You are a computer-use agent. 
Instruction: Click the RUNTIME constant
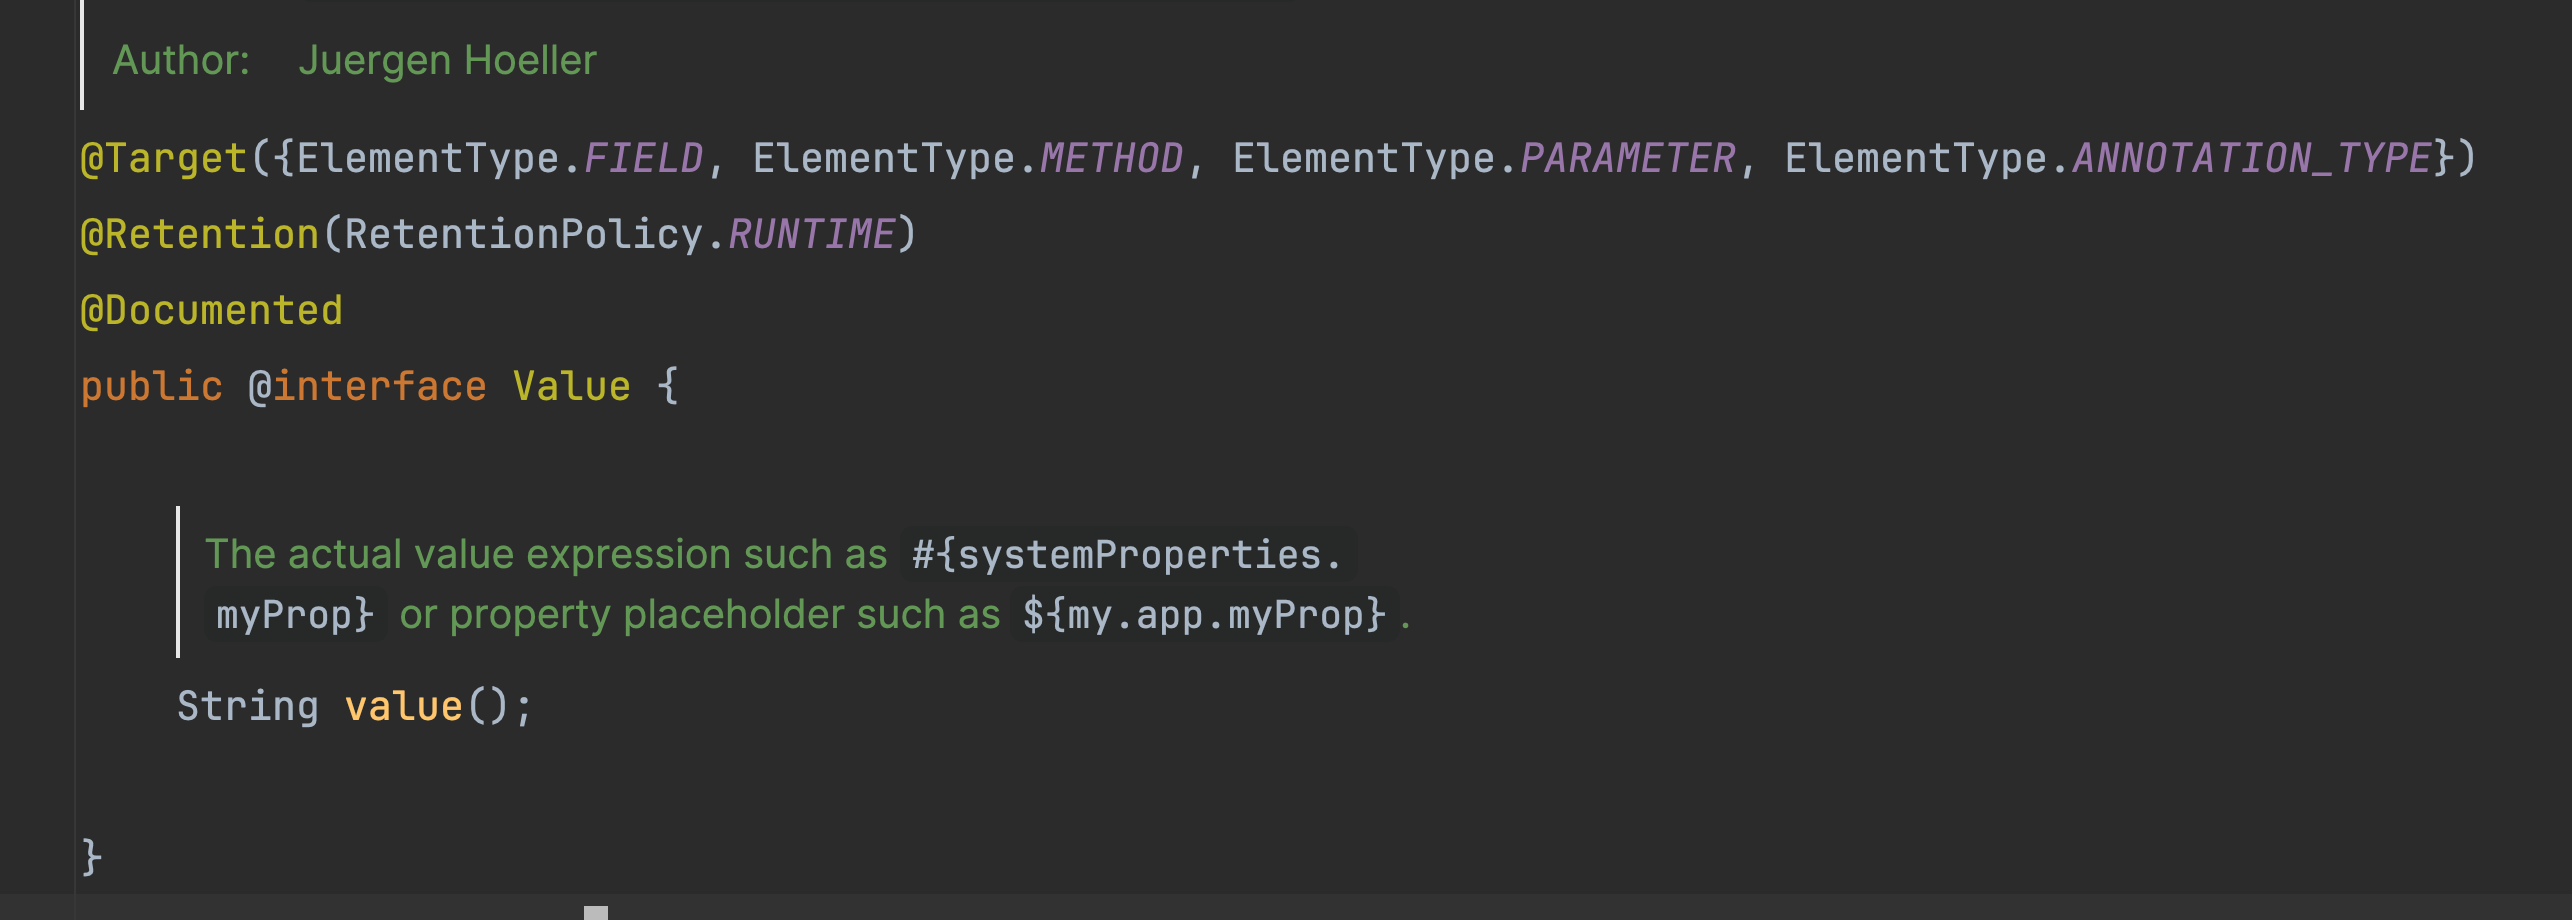point(812,234)
